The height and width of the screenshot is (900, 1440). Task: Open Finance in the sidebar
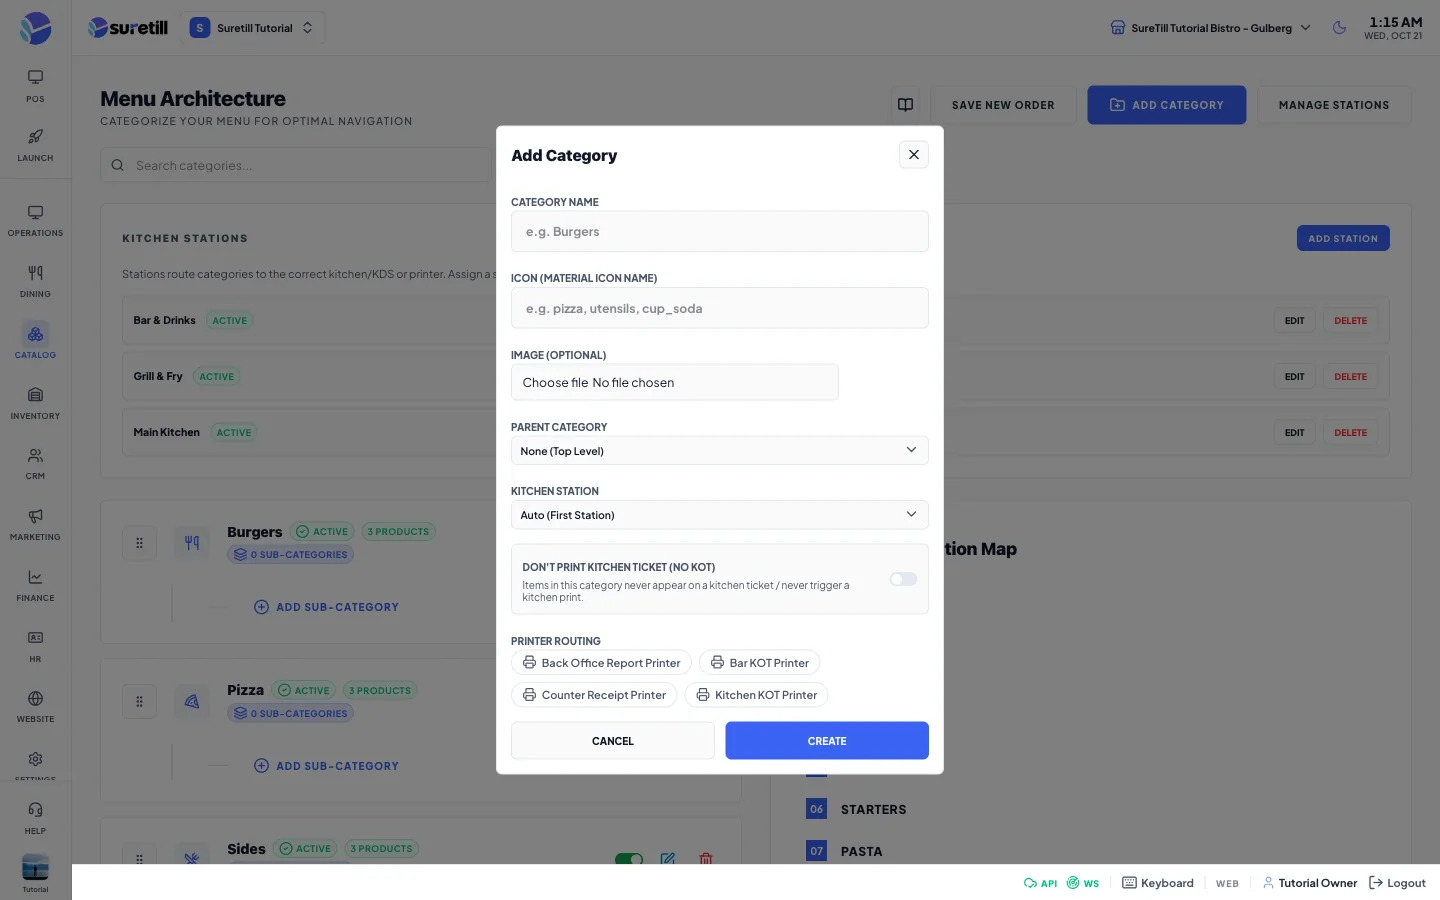(x=35, y=586)
